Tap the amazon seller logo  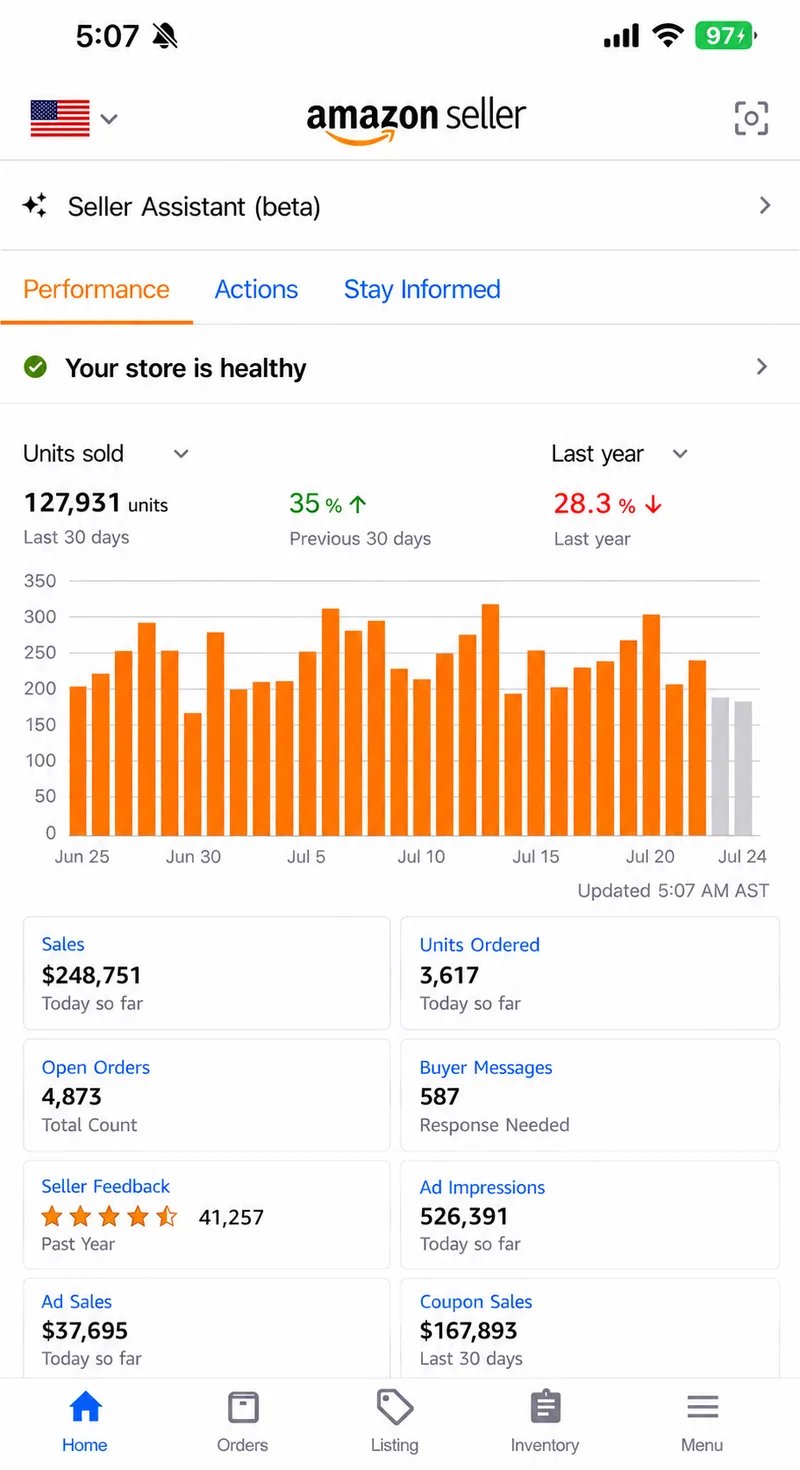click(416, 120)
